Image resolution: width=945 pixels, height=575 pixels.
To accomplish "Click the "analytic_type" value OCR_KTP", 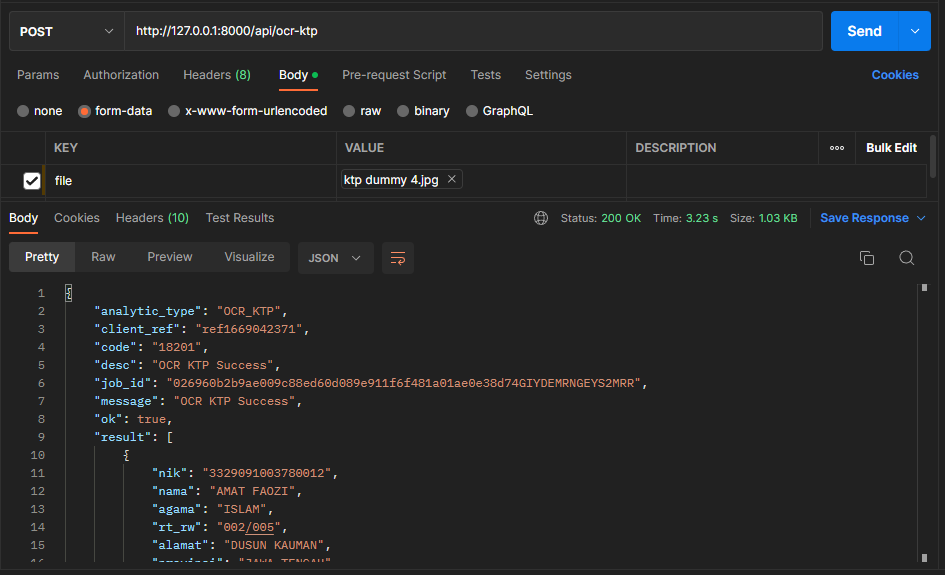I will tap(249, 311).
